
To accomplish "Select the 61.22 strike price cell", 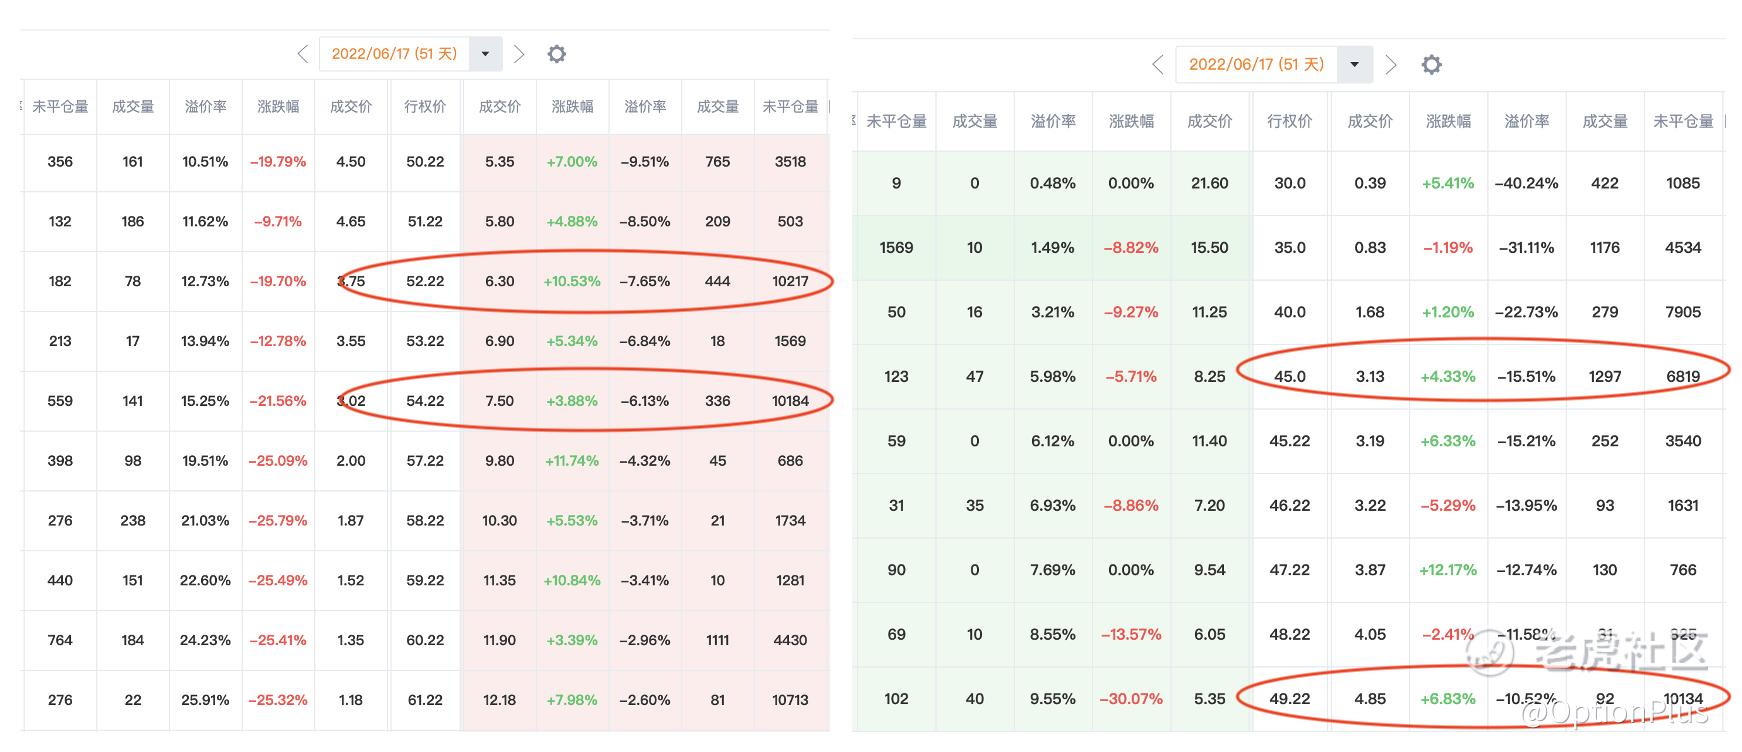I will tap(425, 700).
